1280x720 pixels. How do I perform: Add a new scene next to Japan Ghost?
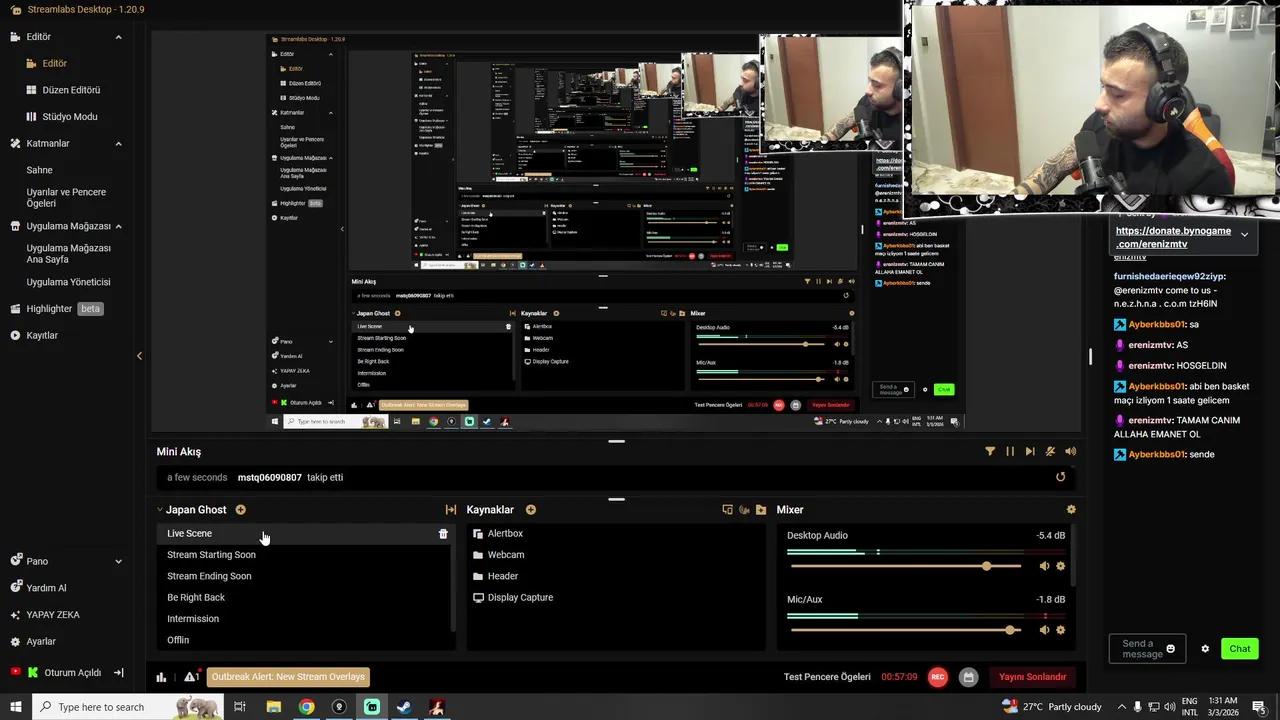240,510
